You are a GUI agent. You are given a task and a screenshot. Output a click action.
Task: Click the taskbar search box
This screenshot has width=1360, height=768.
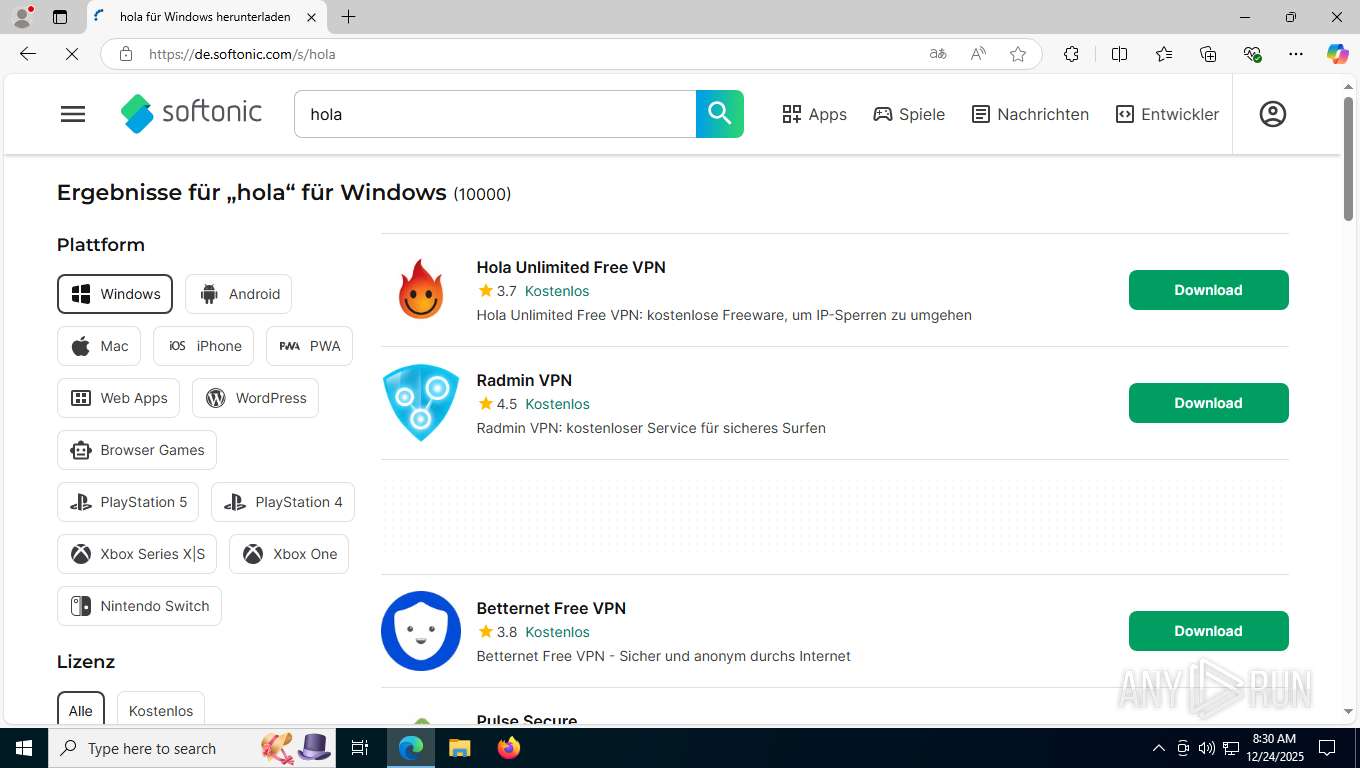pyautogui.click(x=193, y=748)
